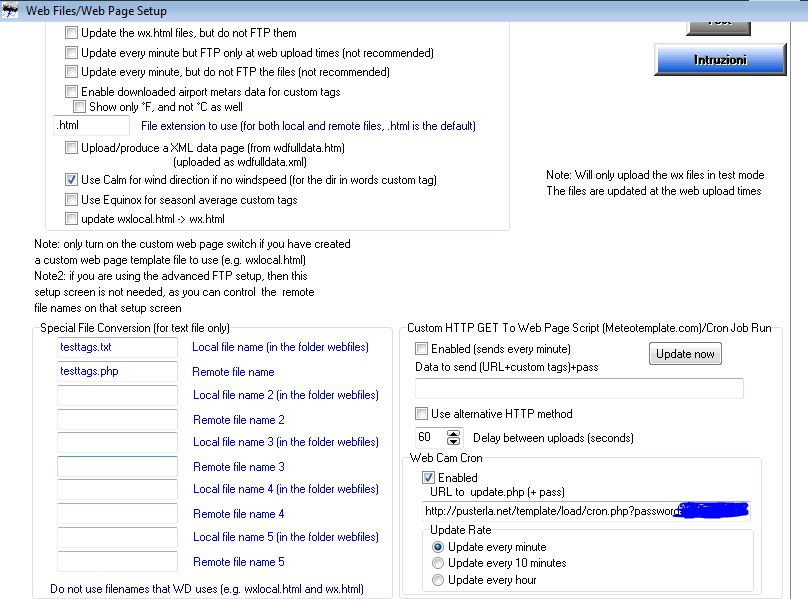Click the '(uploaded as wdfulldata.xml)' text
Image resolution: width=808 pixels, height=599 pixels.
(x=240, y=162)
